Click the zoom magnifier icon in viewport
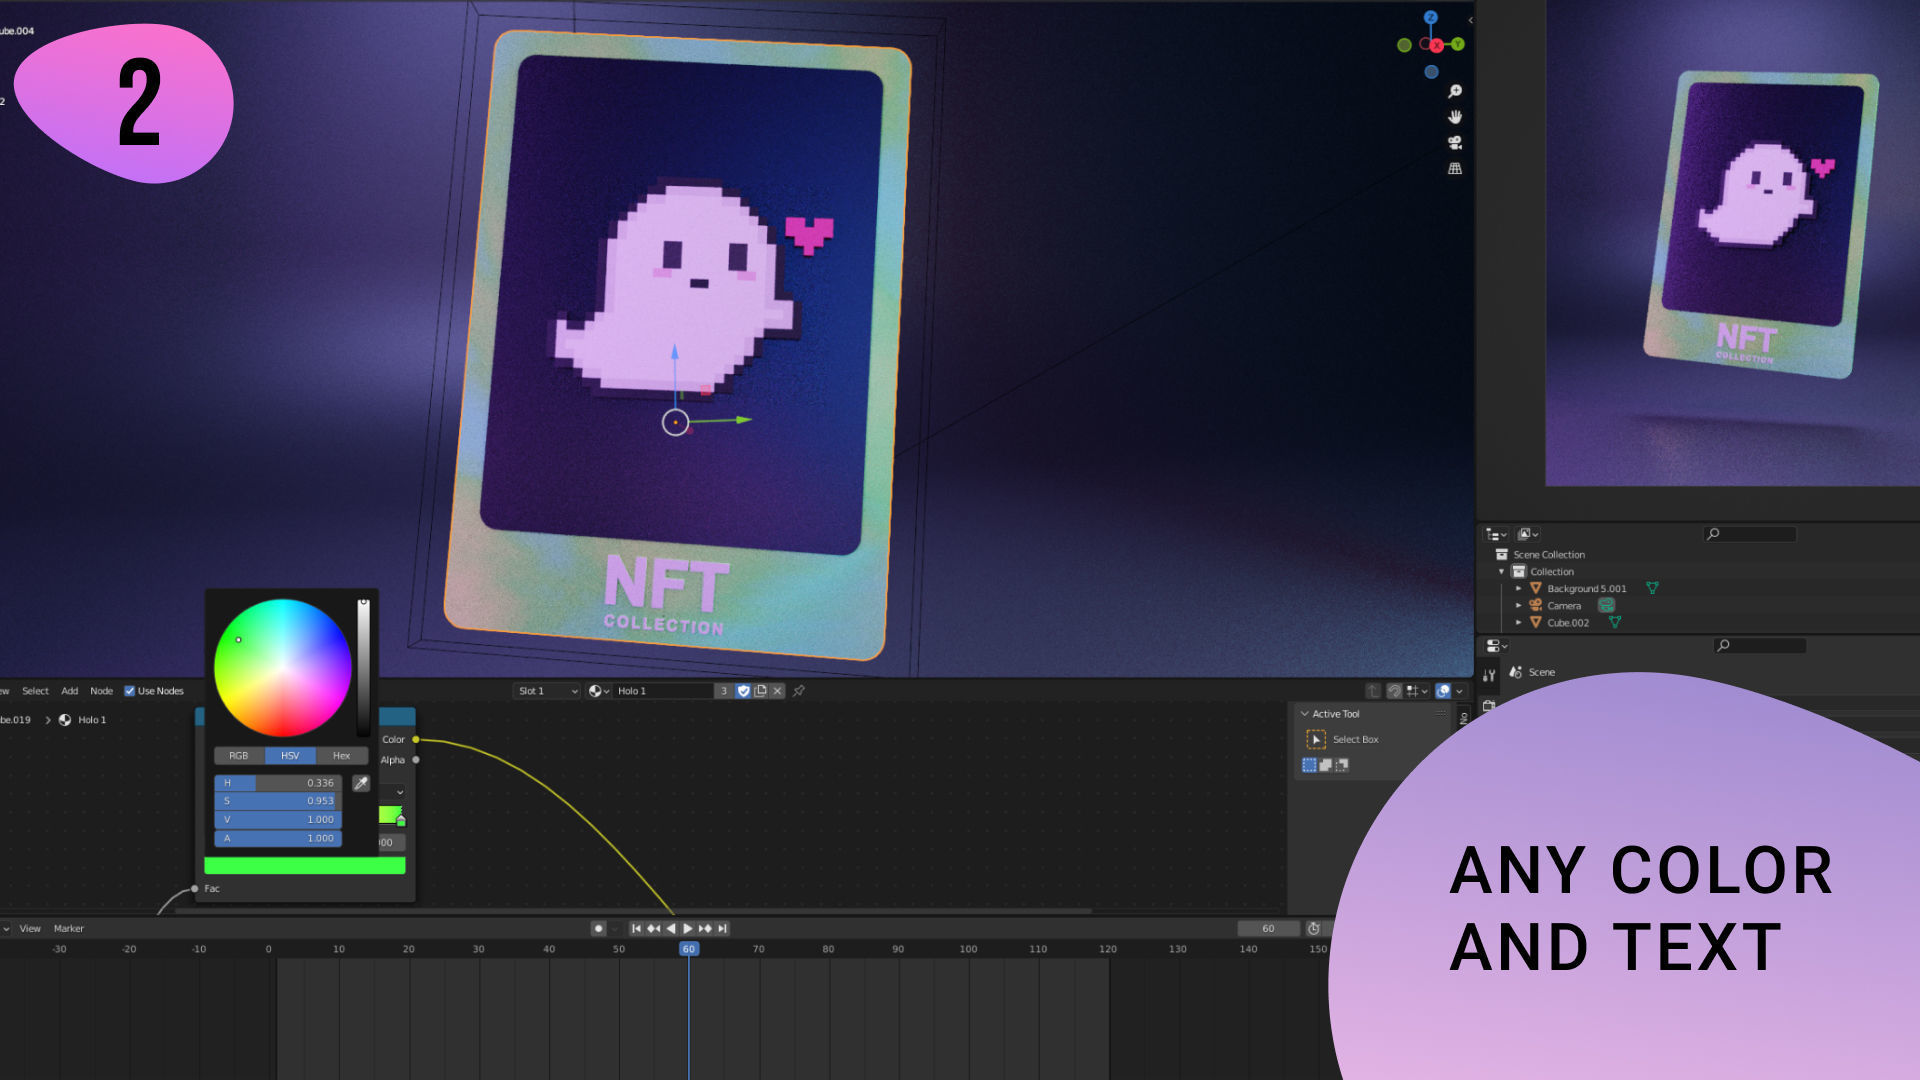 (x=1455, y=91)
